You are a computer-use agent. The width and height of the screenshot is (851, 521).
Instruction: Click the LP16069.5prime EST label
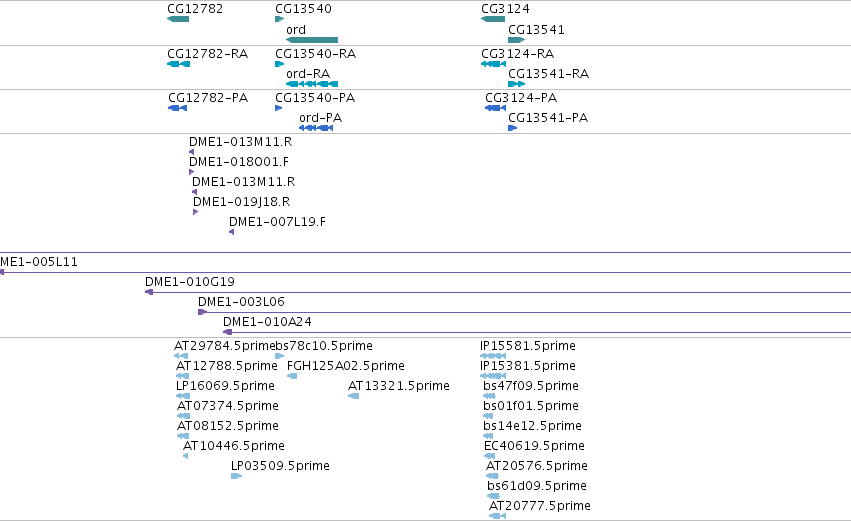(x=225, y=386)
